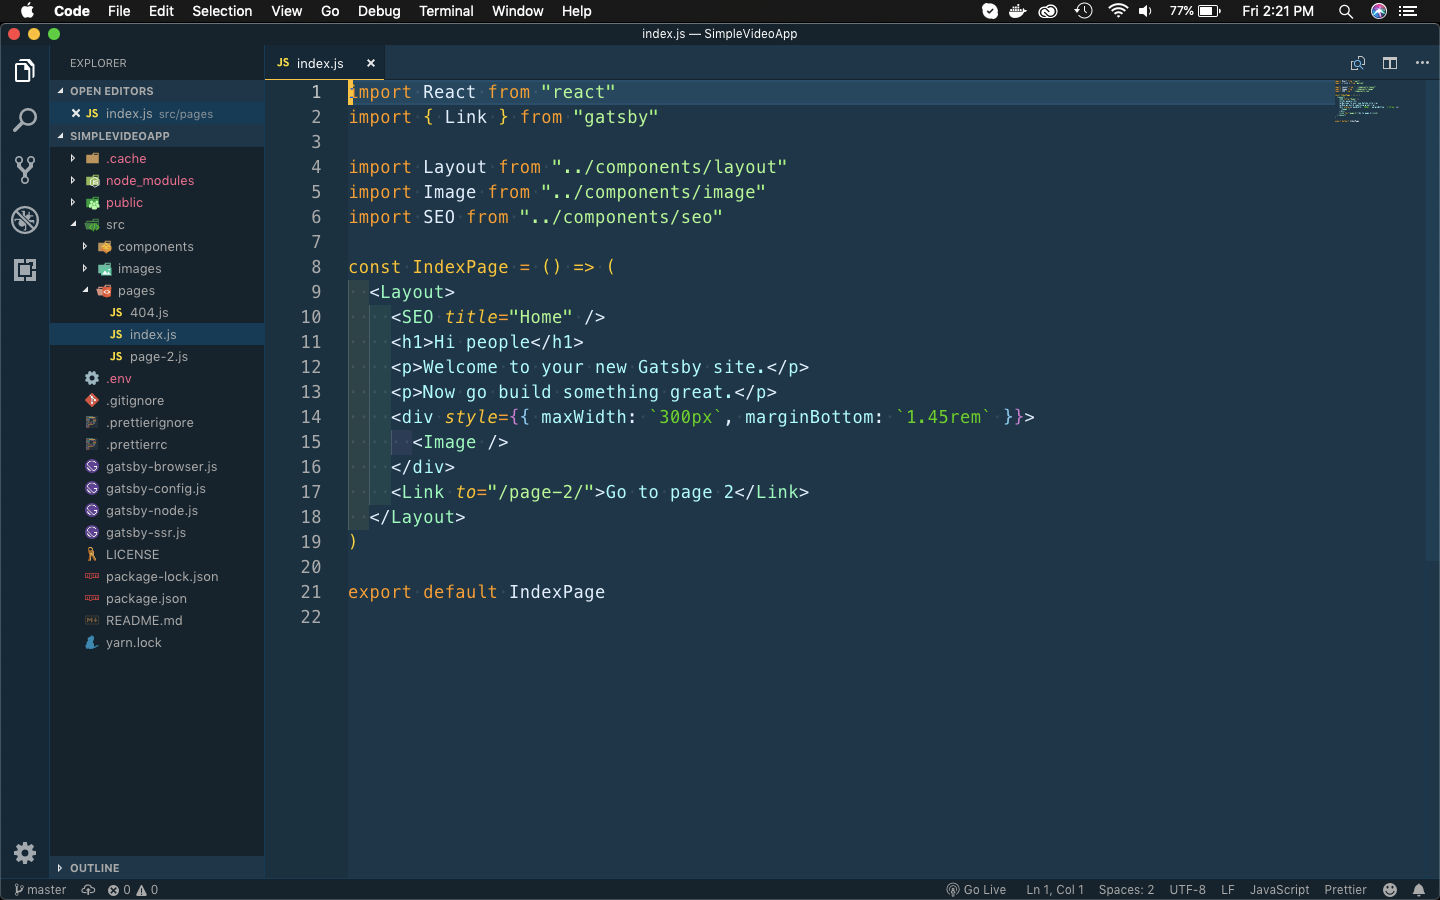The image size is (1440, 900).
Task: Open the Explorer view in activity bar
Action: click(25, 71)
